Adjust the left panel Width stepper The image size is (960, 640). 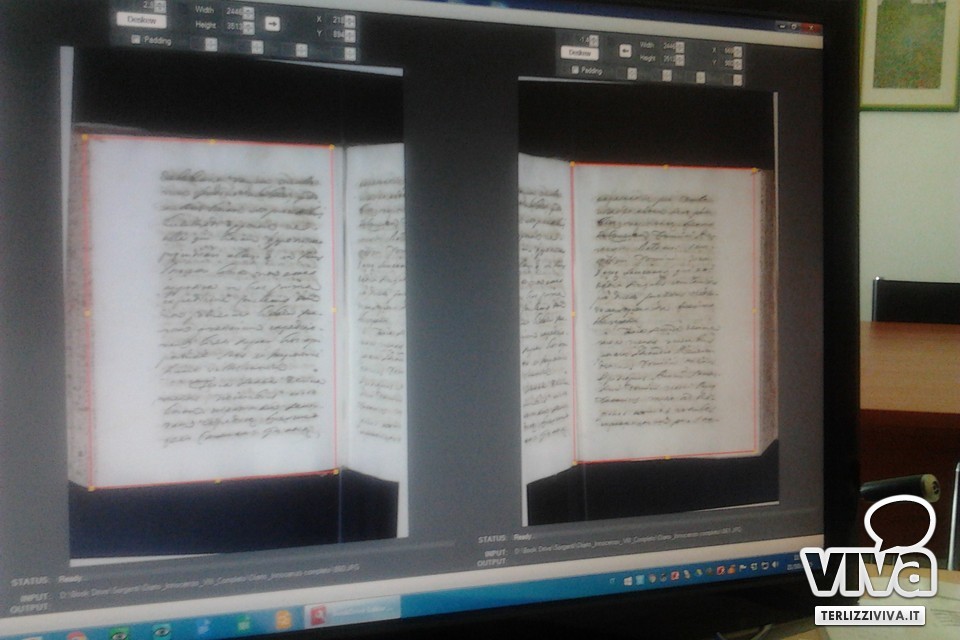[248, 12]
